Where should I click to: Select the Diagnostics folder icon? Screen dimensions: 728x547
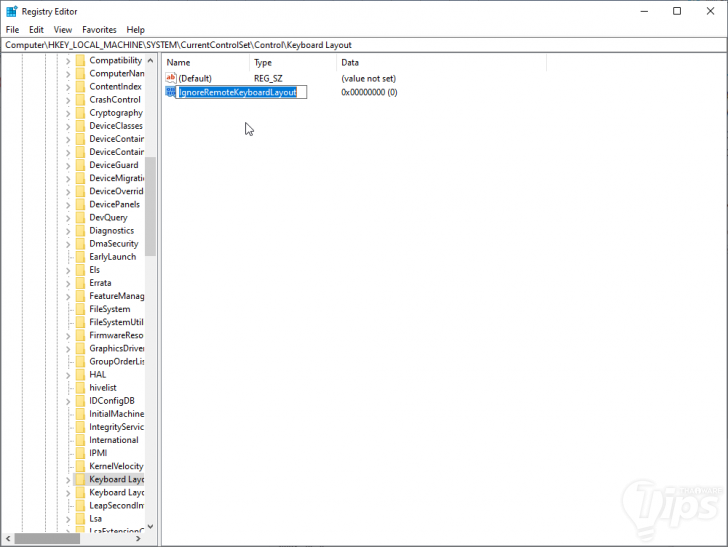[81, 230]
